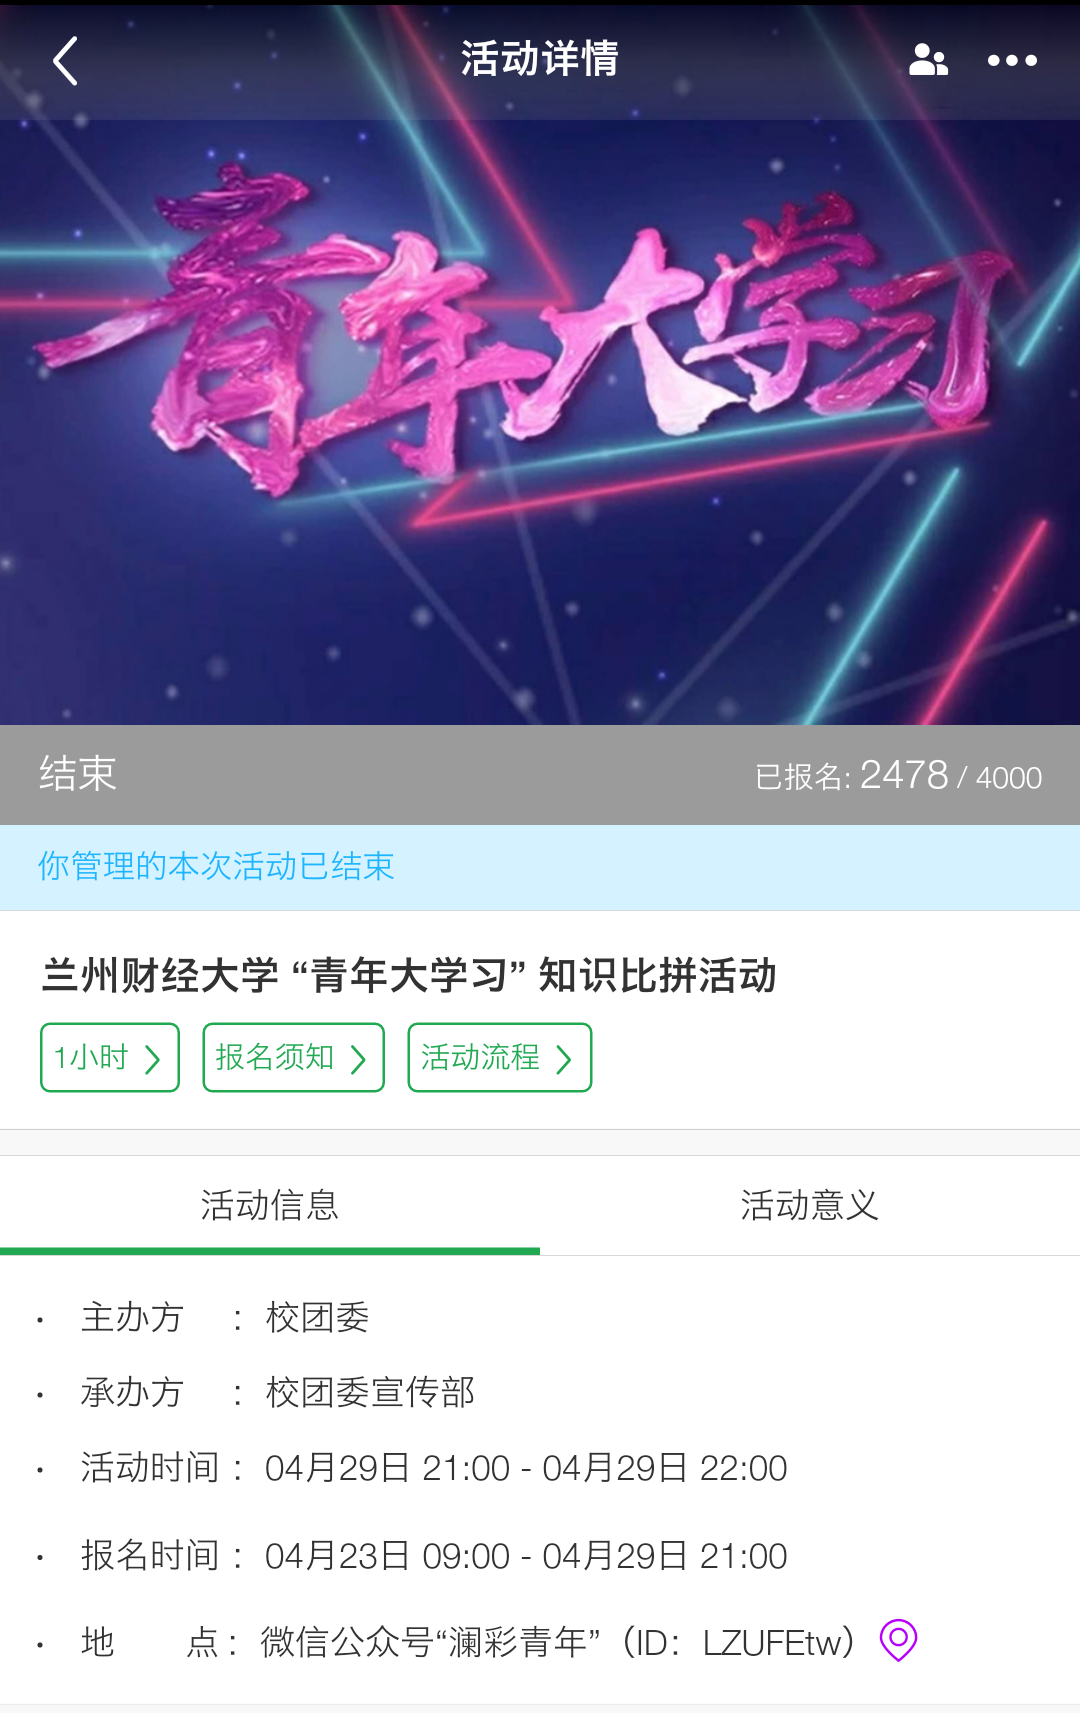This screenshot has width=1080, height=1713.
Task: Tap the chevron inside 1小时 button
Action: 152,1059
